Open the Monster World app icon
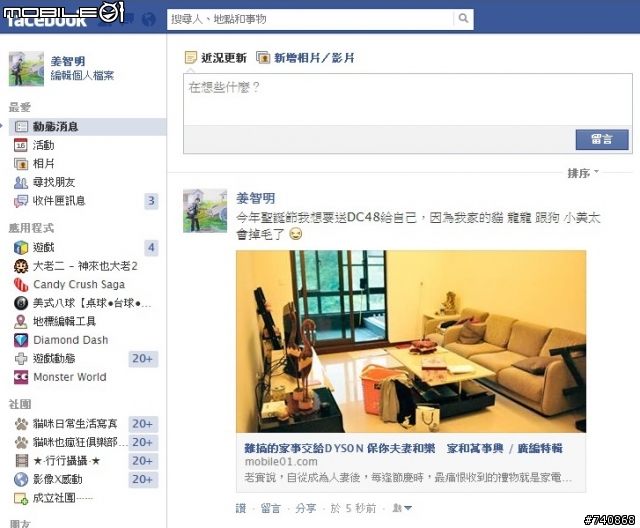Image resolution: width=640 pixels, height=528 pixels. click(x=21, y=377)
